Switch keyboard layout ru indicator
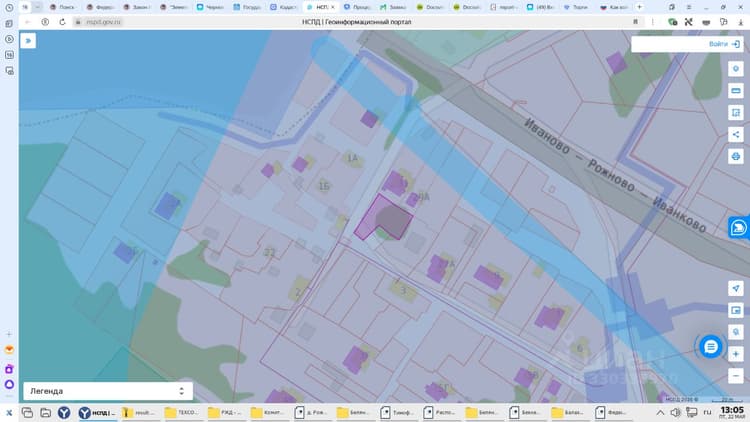750x422 pixels. click(707, 412)
